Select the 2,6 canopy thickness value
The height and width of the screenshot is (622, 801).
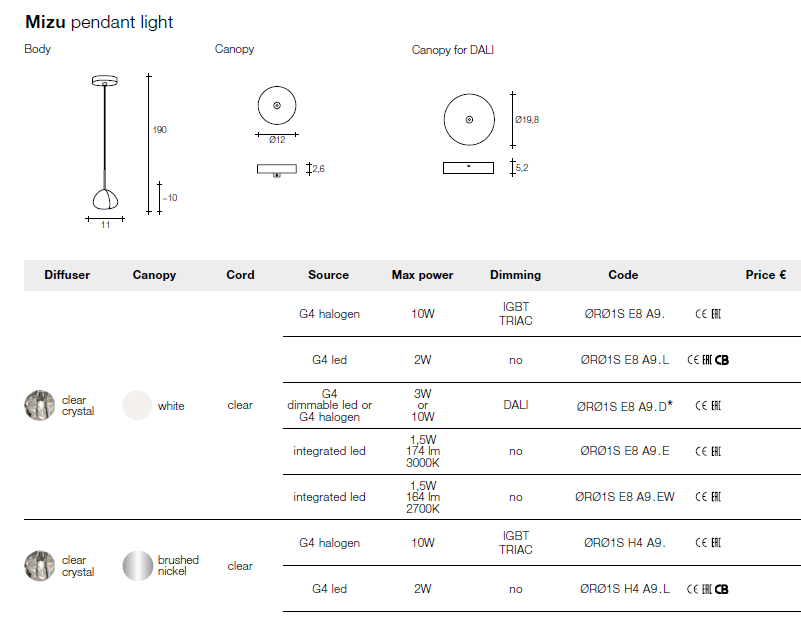tap(318, 169)
